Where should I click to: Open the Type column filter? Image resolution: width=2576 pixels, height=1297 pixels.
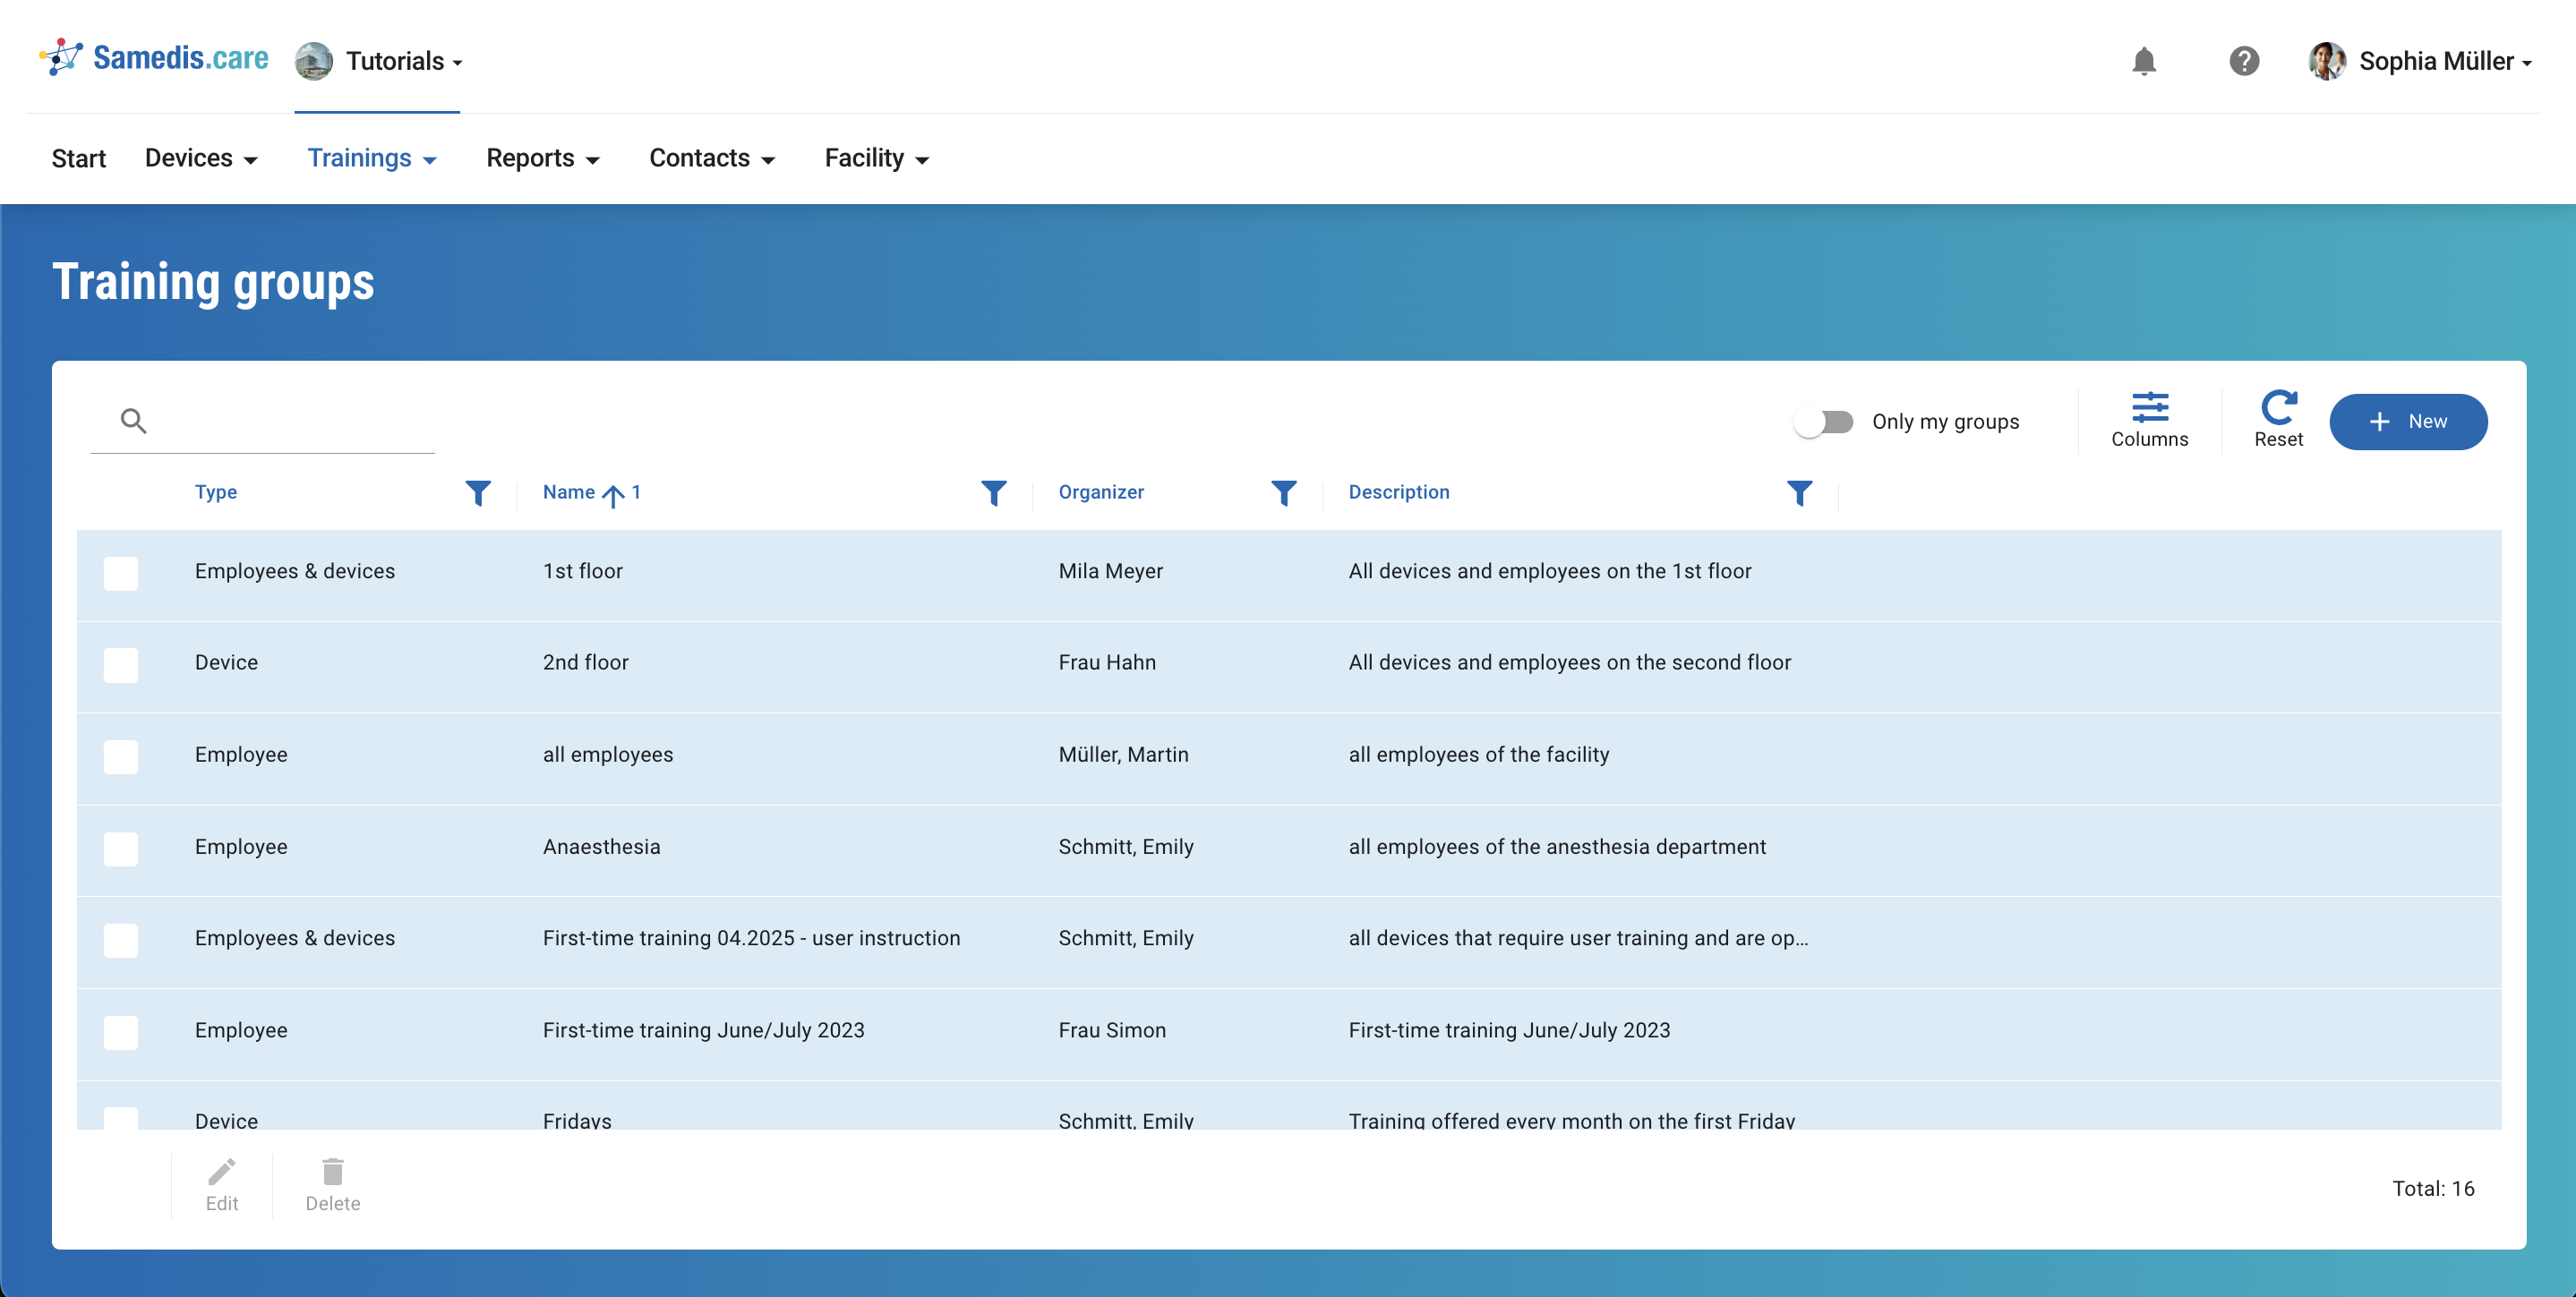478,492
